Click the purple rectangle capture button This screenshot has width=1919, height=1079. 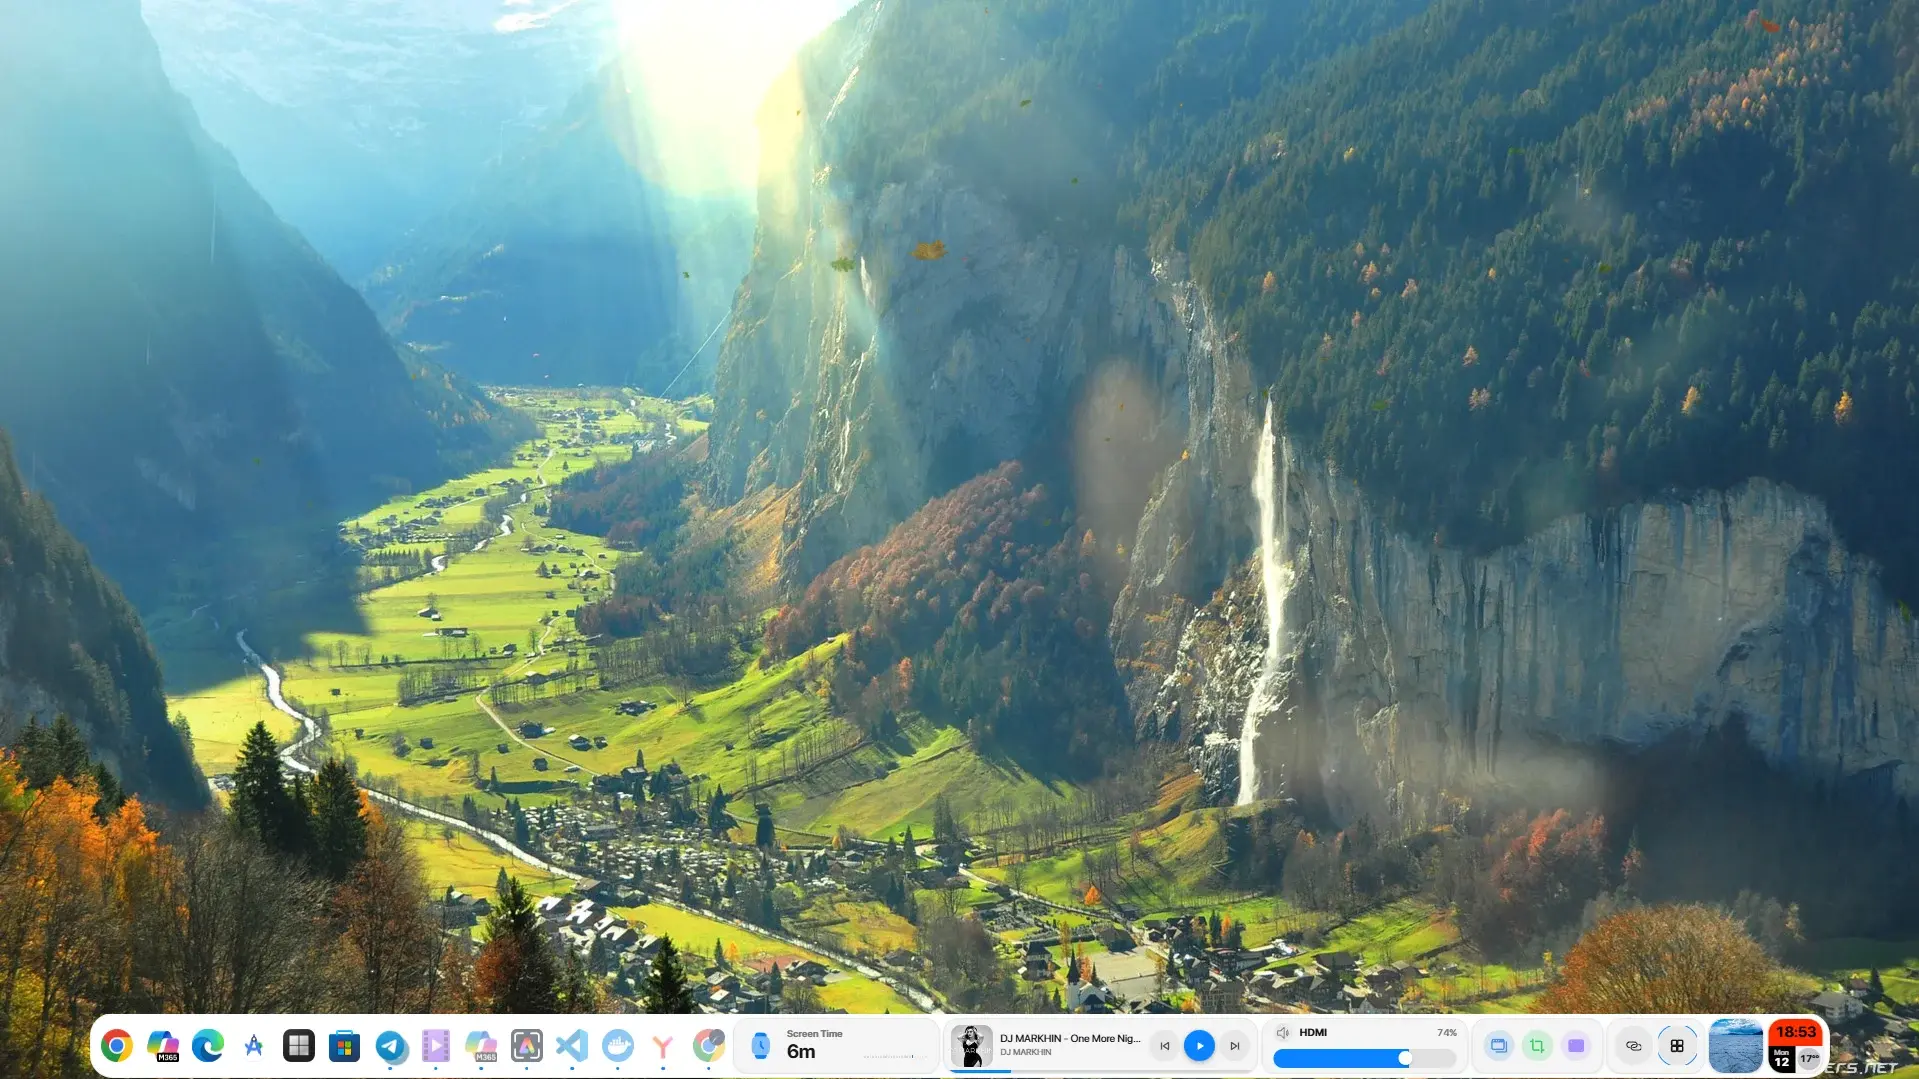[1576, 1046]
